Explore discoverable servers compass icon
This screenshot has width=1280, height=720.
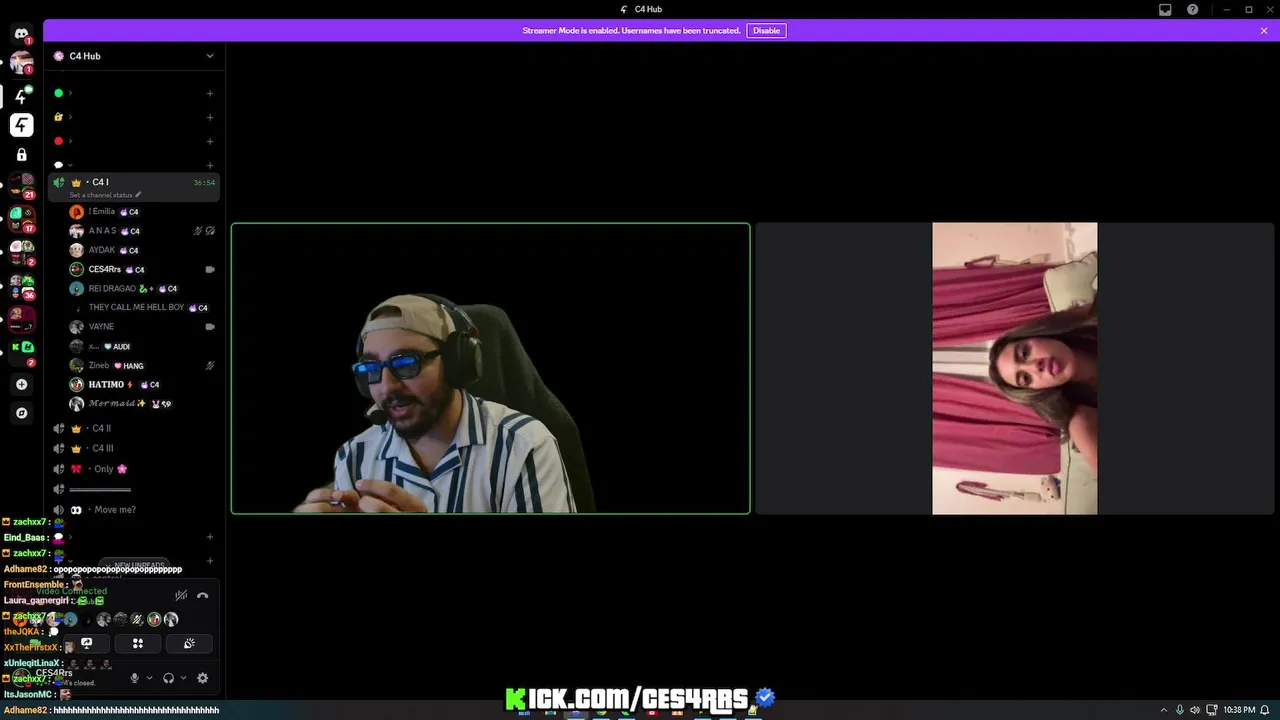(x=21, y=413)
